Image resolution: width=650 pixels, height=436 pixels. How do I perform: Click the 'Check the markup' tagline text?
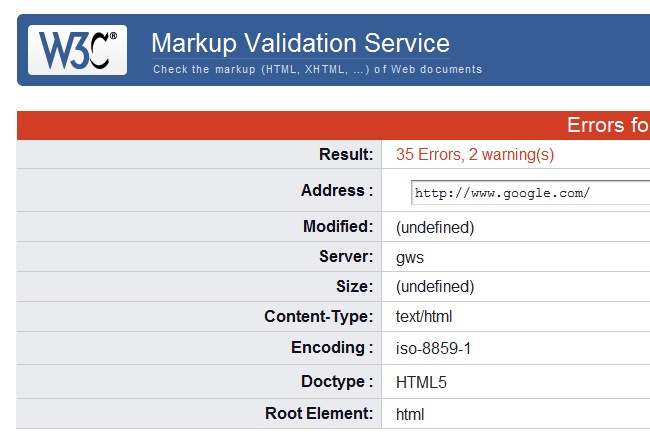point(317,70)
